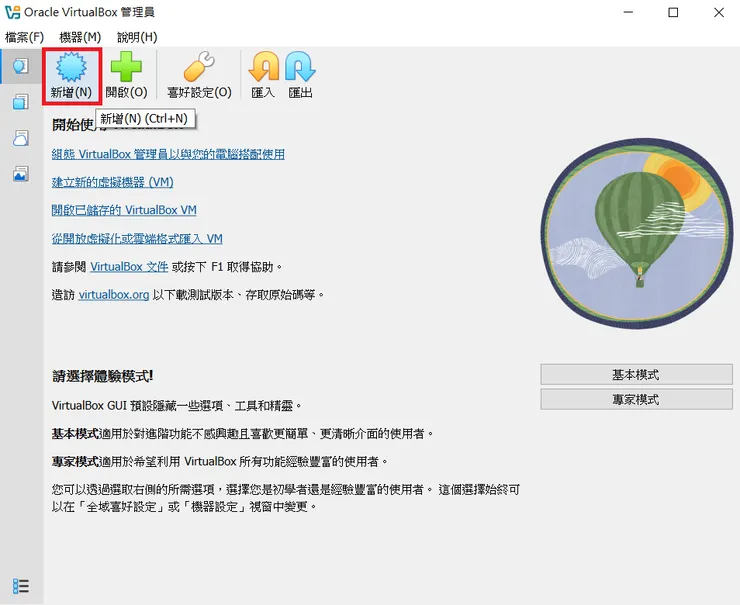Open the 檔案(F) menu
Image resolution: width=740 pixels, height=605 pixels.
(24, 37)
